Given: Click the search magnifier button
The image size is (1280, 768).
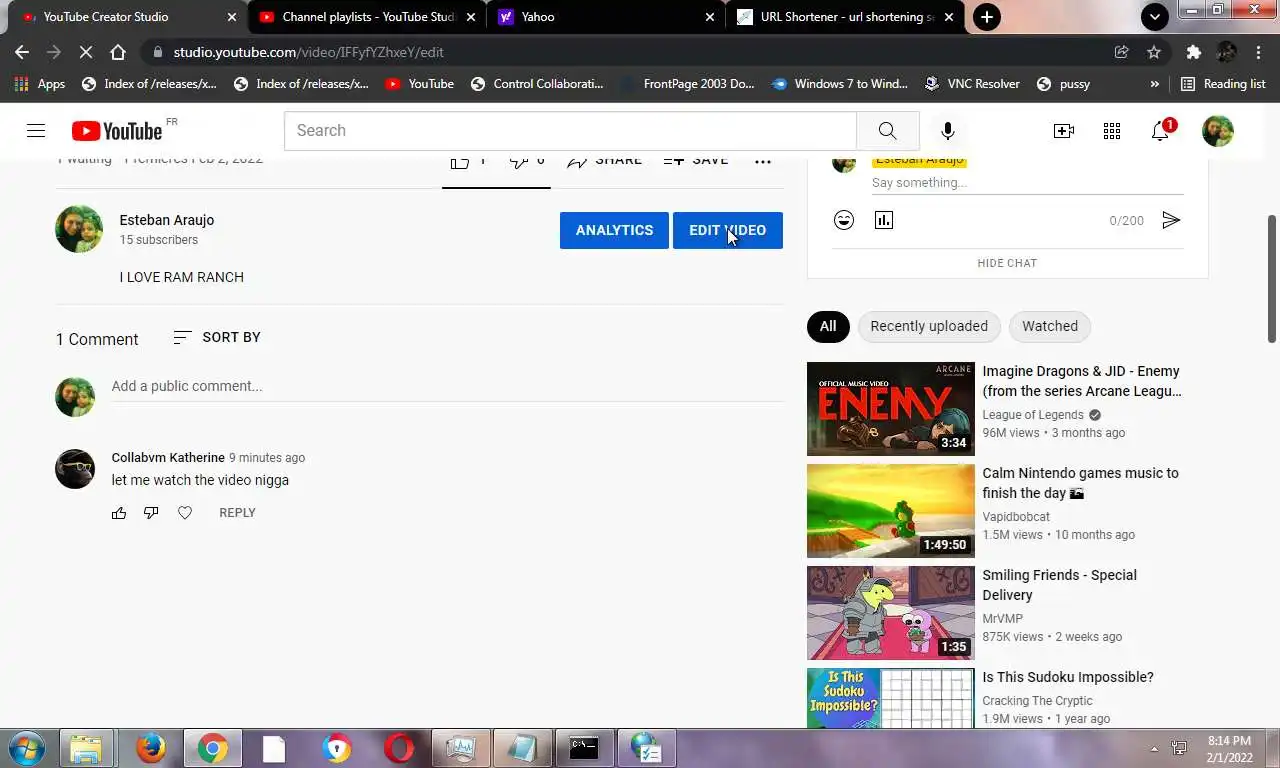Looking at the screenshot, I should 887,131.
